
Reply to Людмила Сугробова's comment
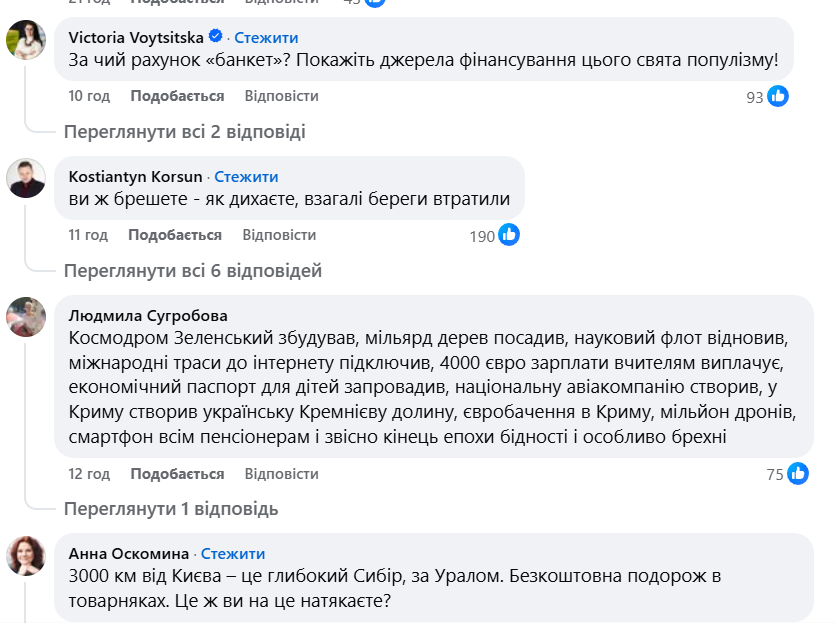(x=282, y=474)
